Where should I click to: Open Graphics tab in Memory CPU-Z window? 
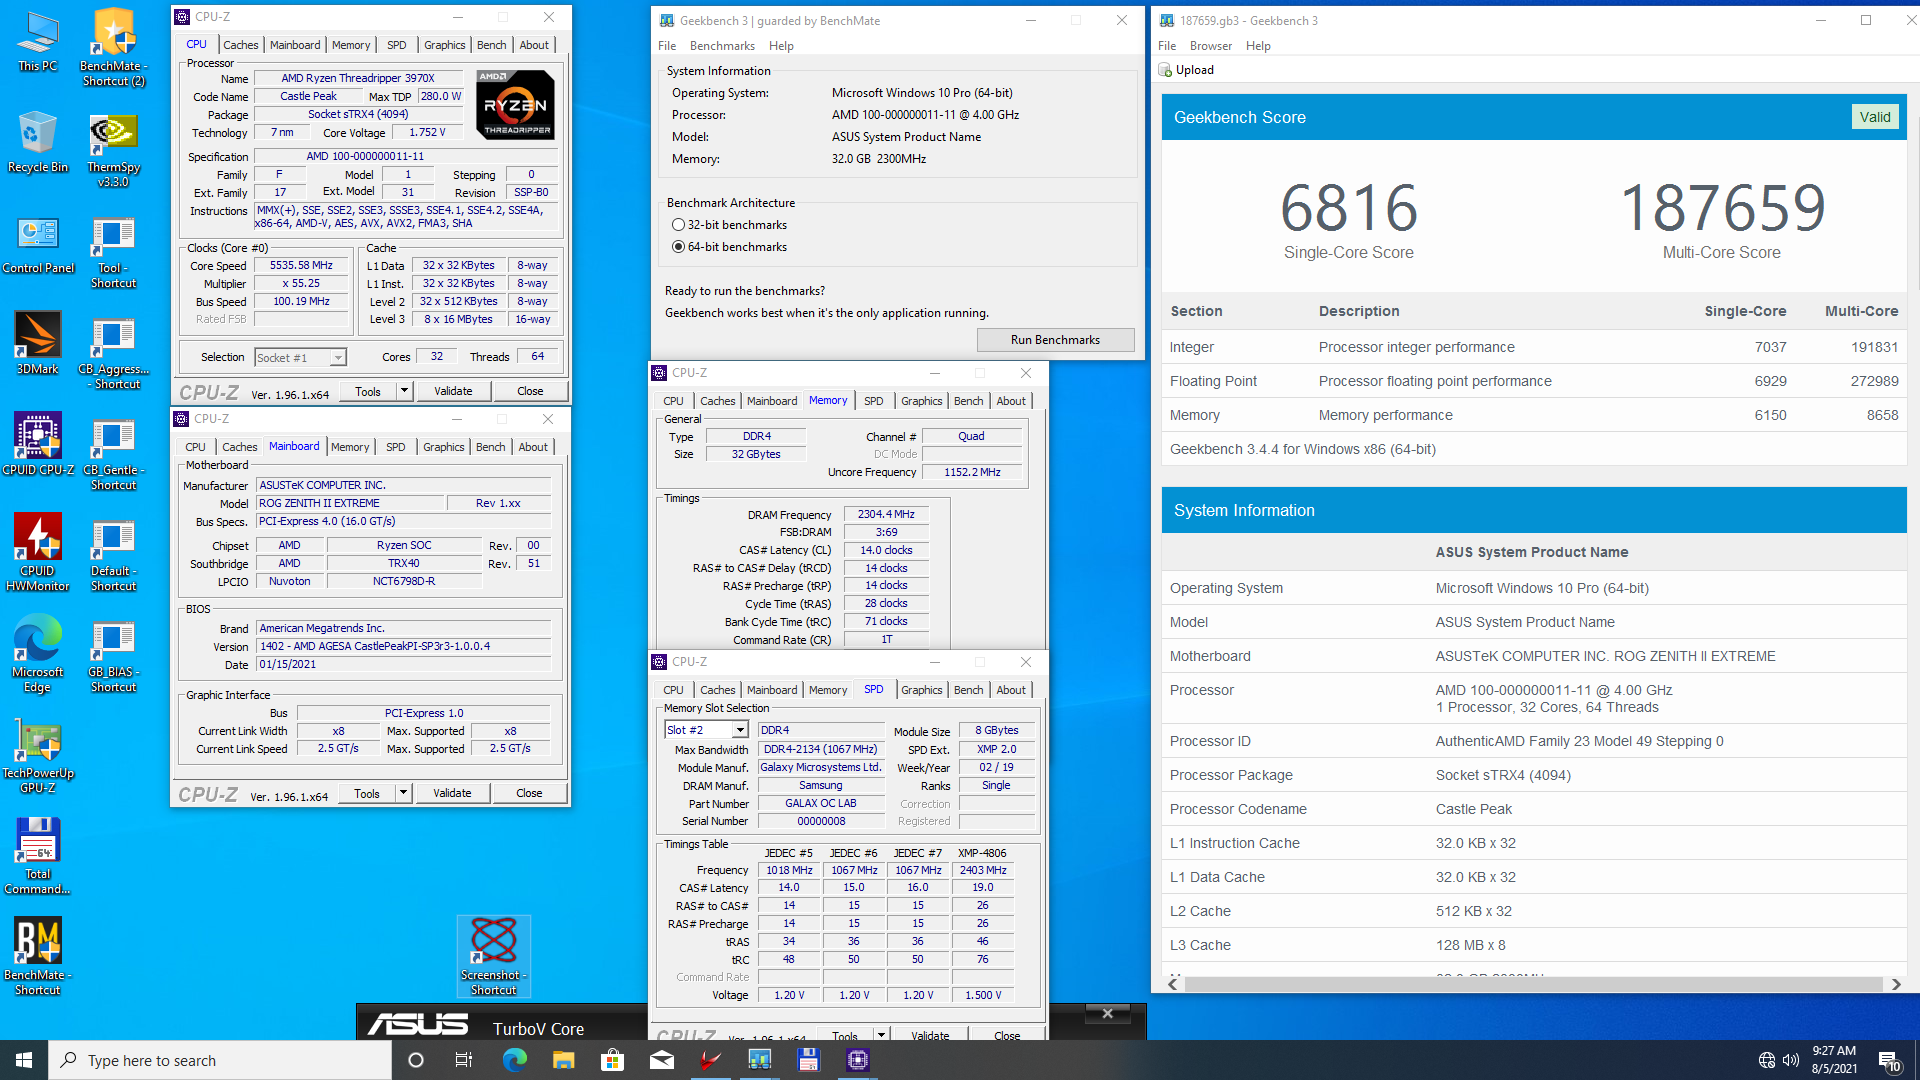[x=921, y=401]
